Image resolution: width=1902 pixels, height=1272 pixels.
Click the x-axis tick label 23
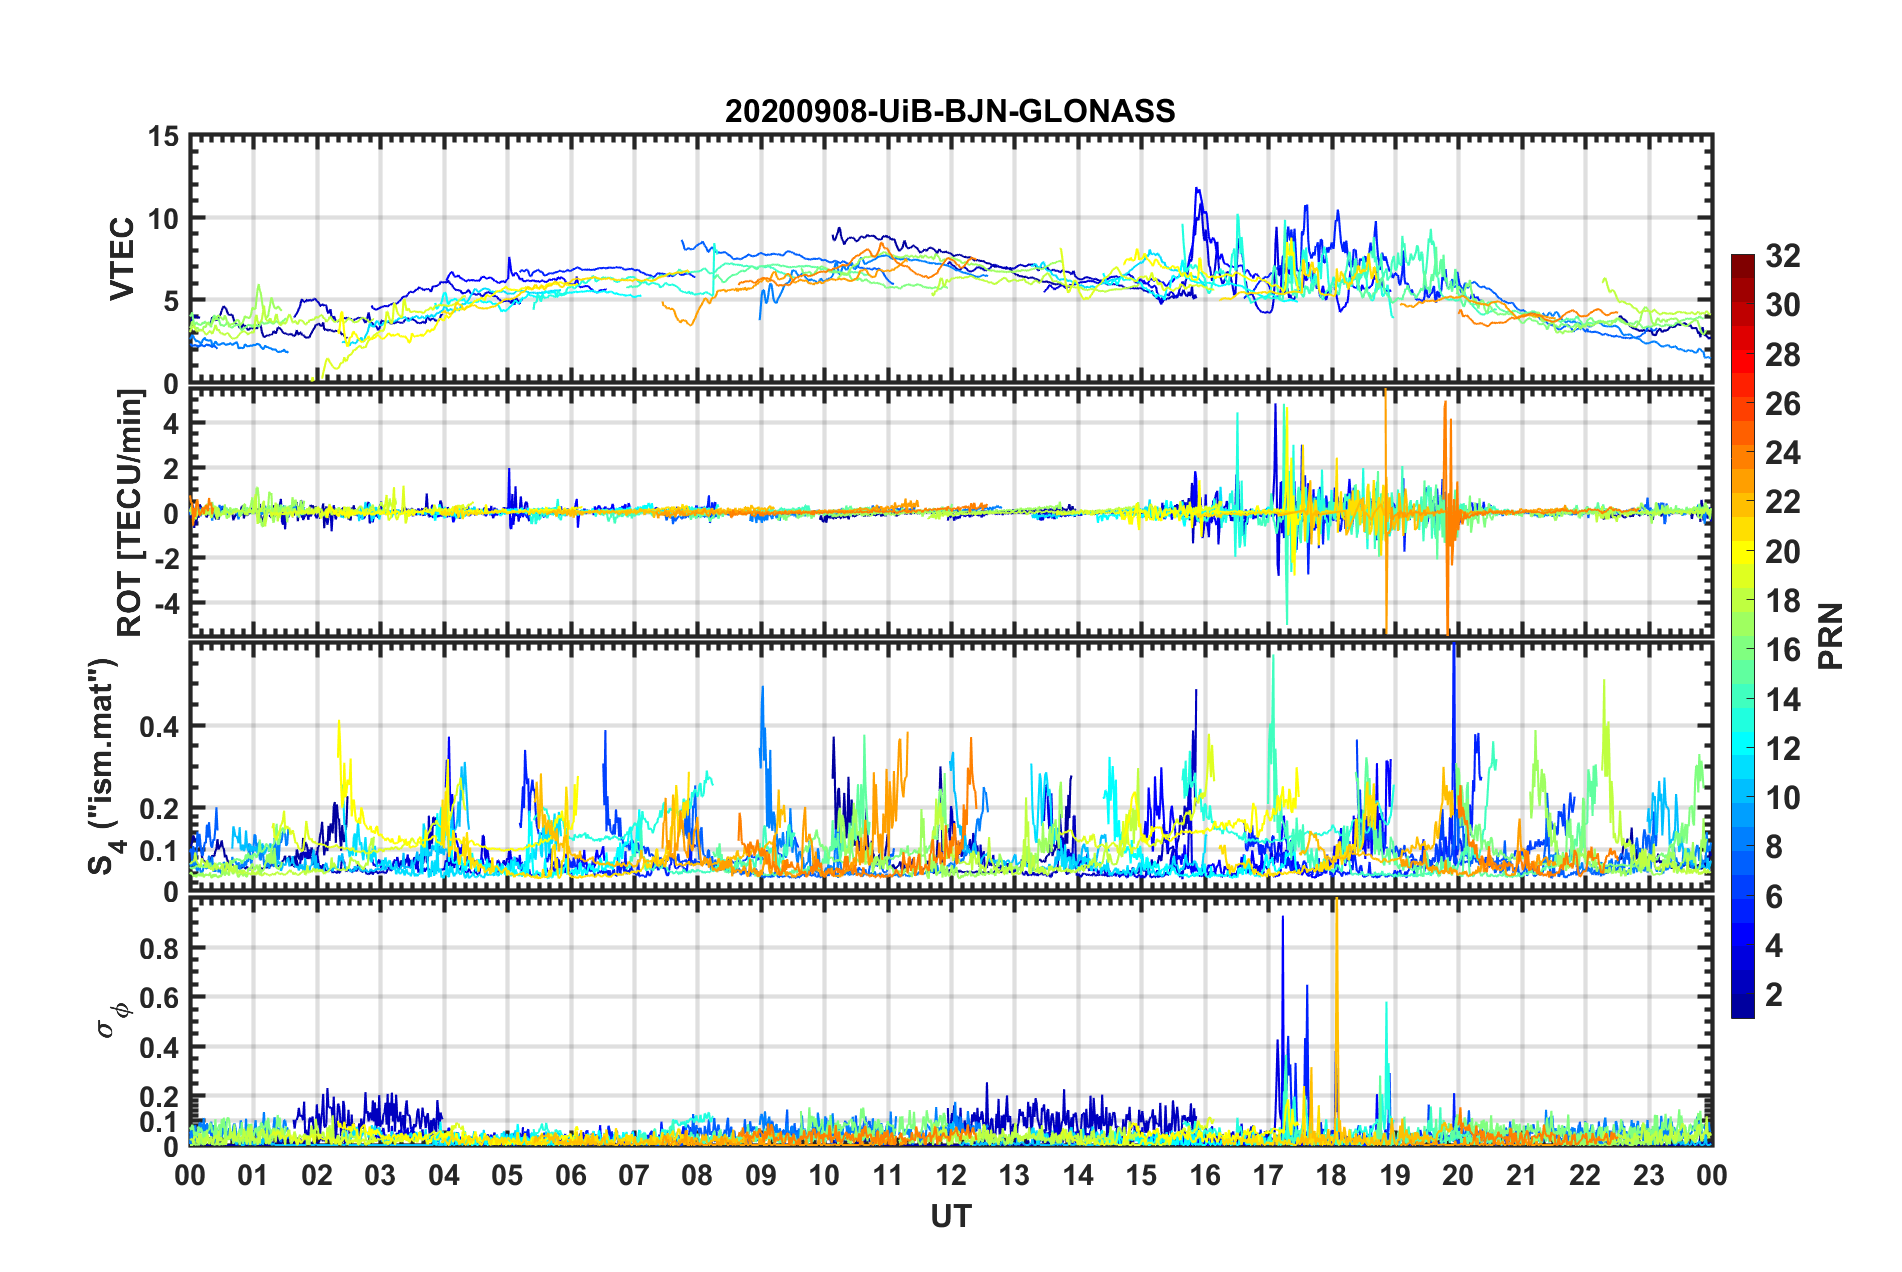(1649, 1175)
